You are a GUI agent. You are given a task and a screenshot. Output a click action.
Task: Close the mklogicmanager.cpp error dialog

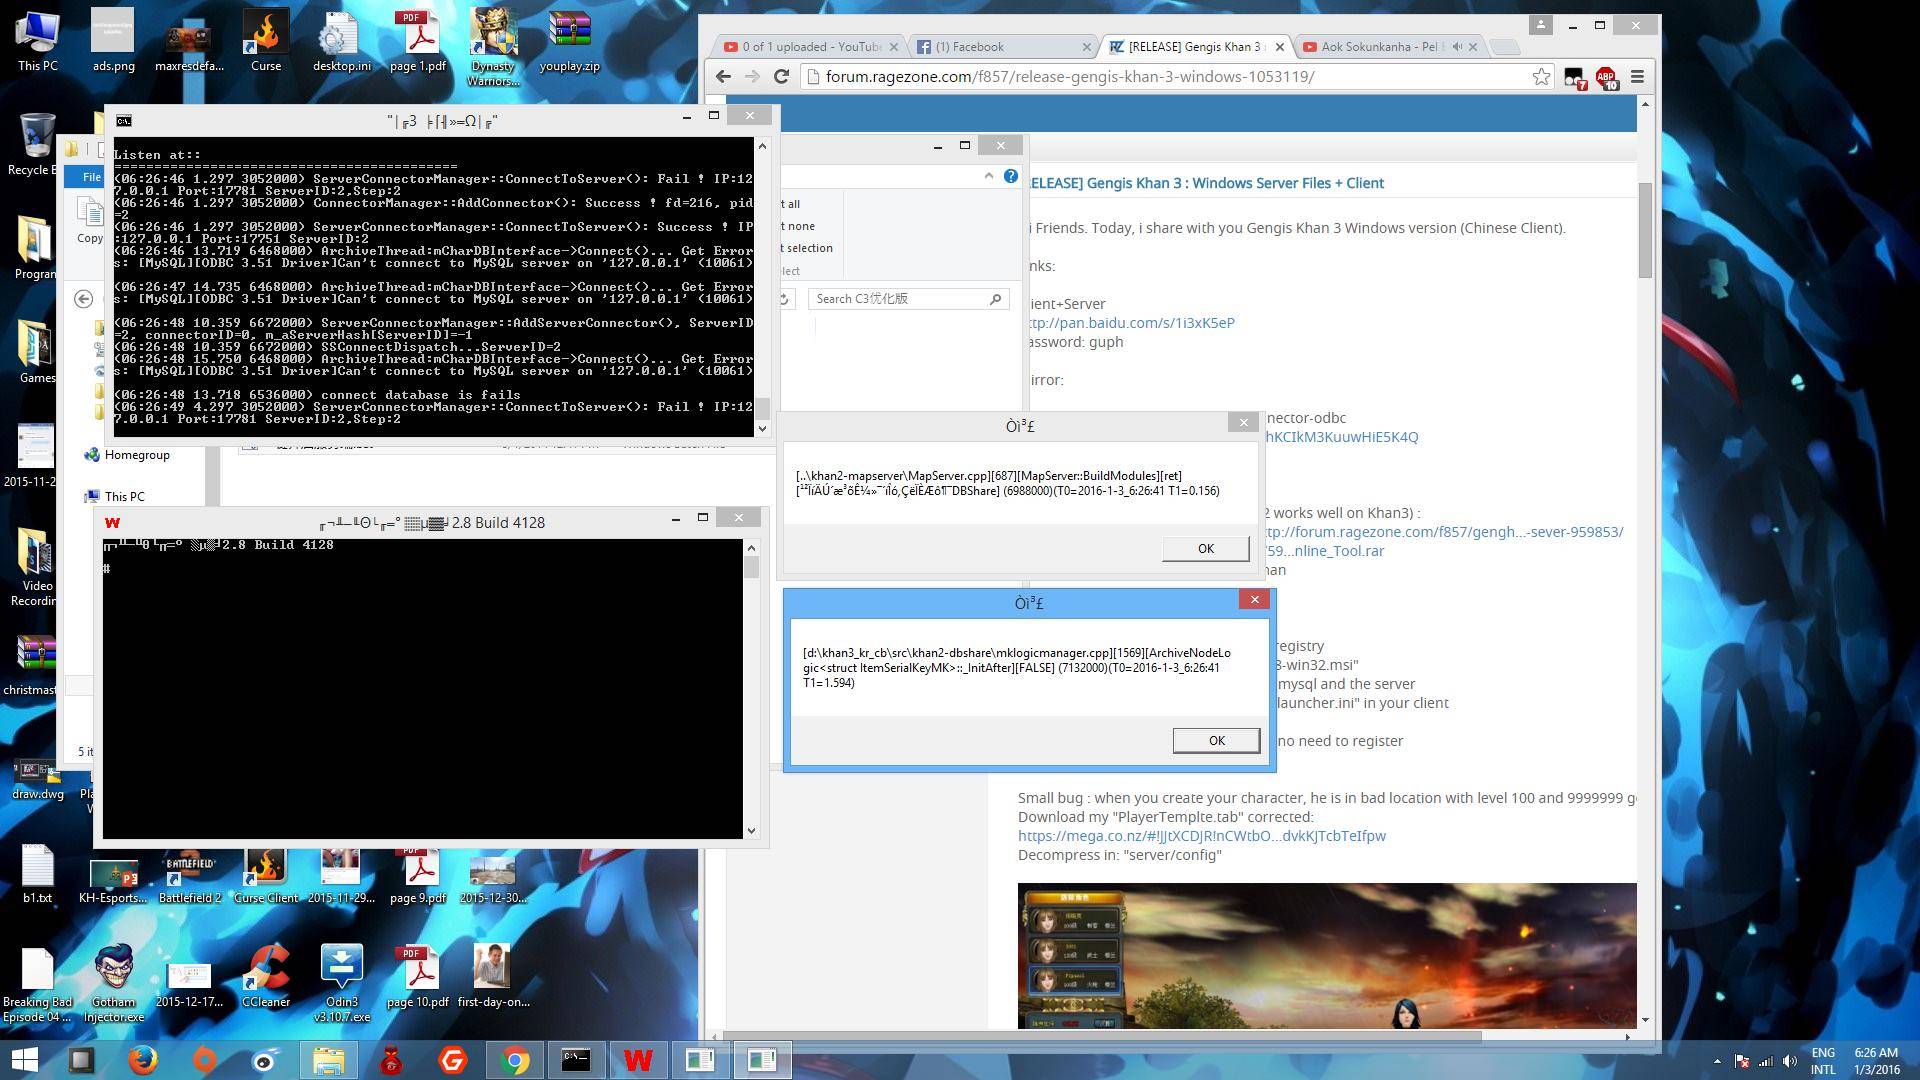coord(1254,599)
